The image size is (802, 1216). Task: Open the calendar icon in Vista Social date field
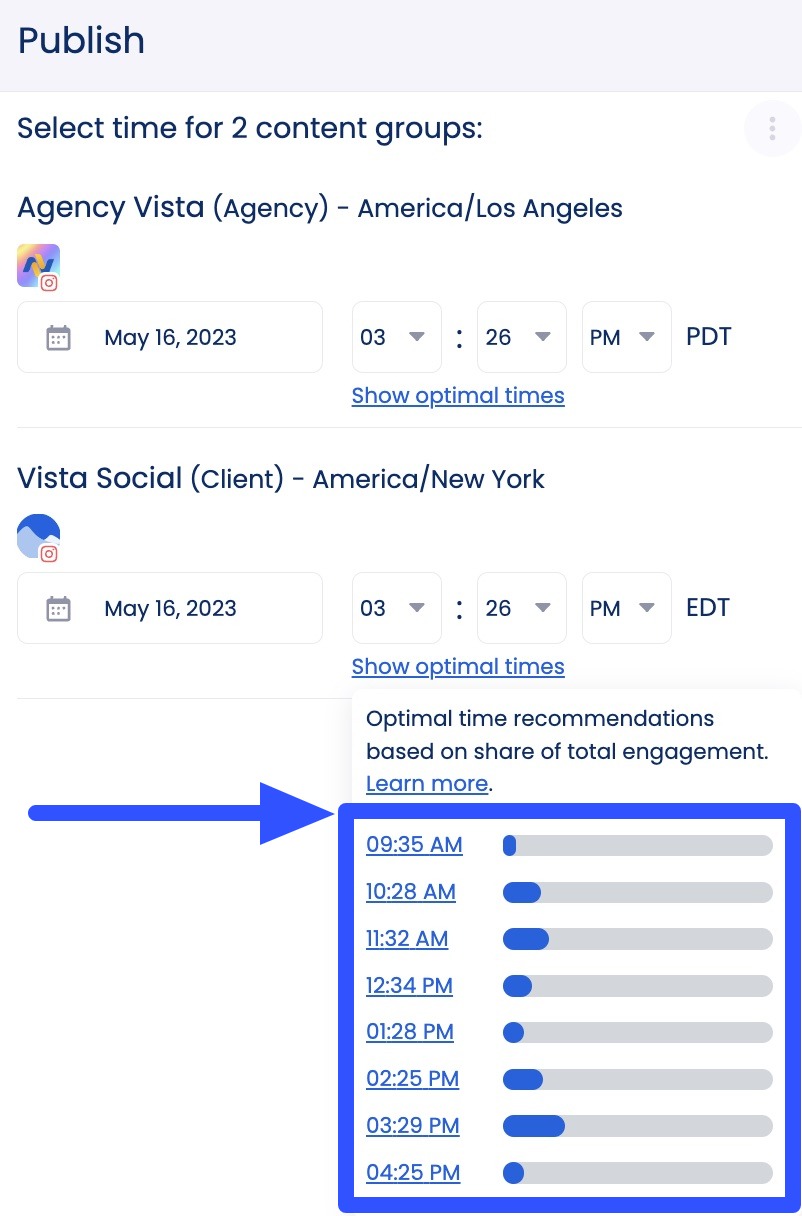[59, 608]
